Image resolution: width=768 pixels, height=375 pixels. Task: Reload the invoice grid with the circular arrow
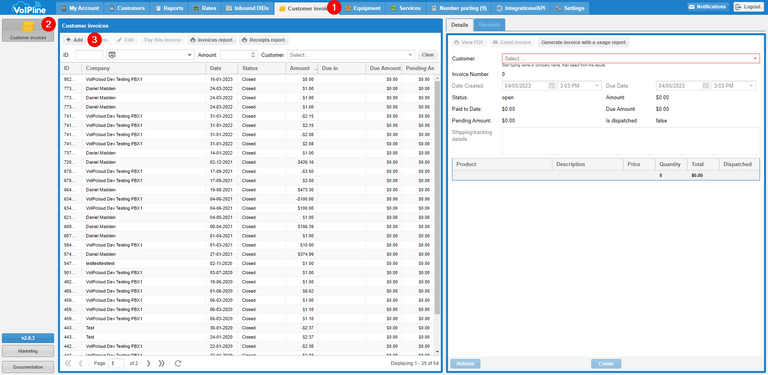click(178, 363)
